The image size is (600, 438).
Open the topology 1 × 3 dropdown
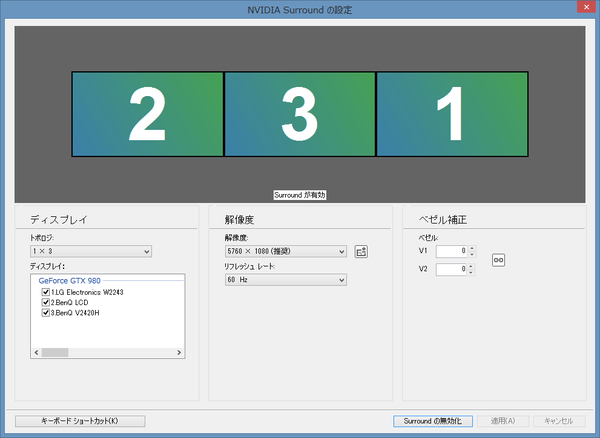tap(91, 252)
